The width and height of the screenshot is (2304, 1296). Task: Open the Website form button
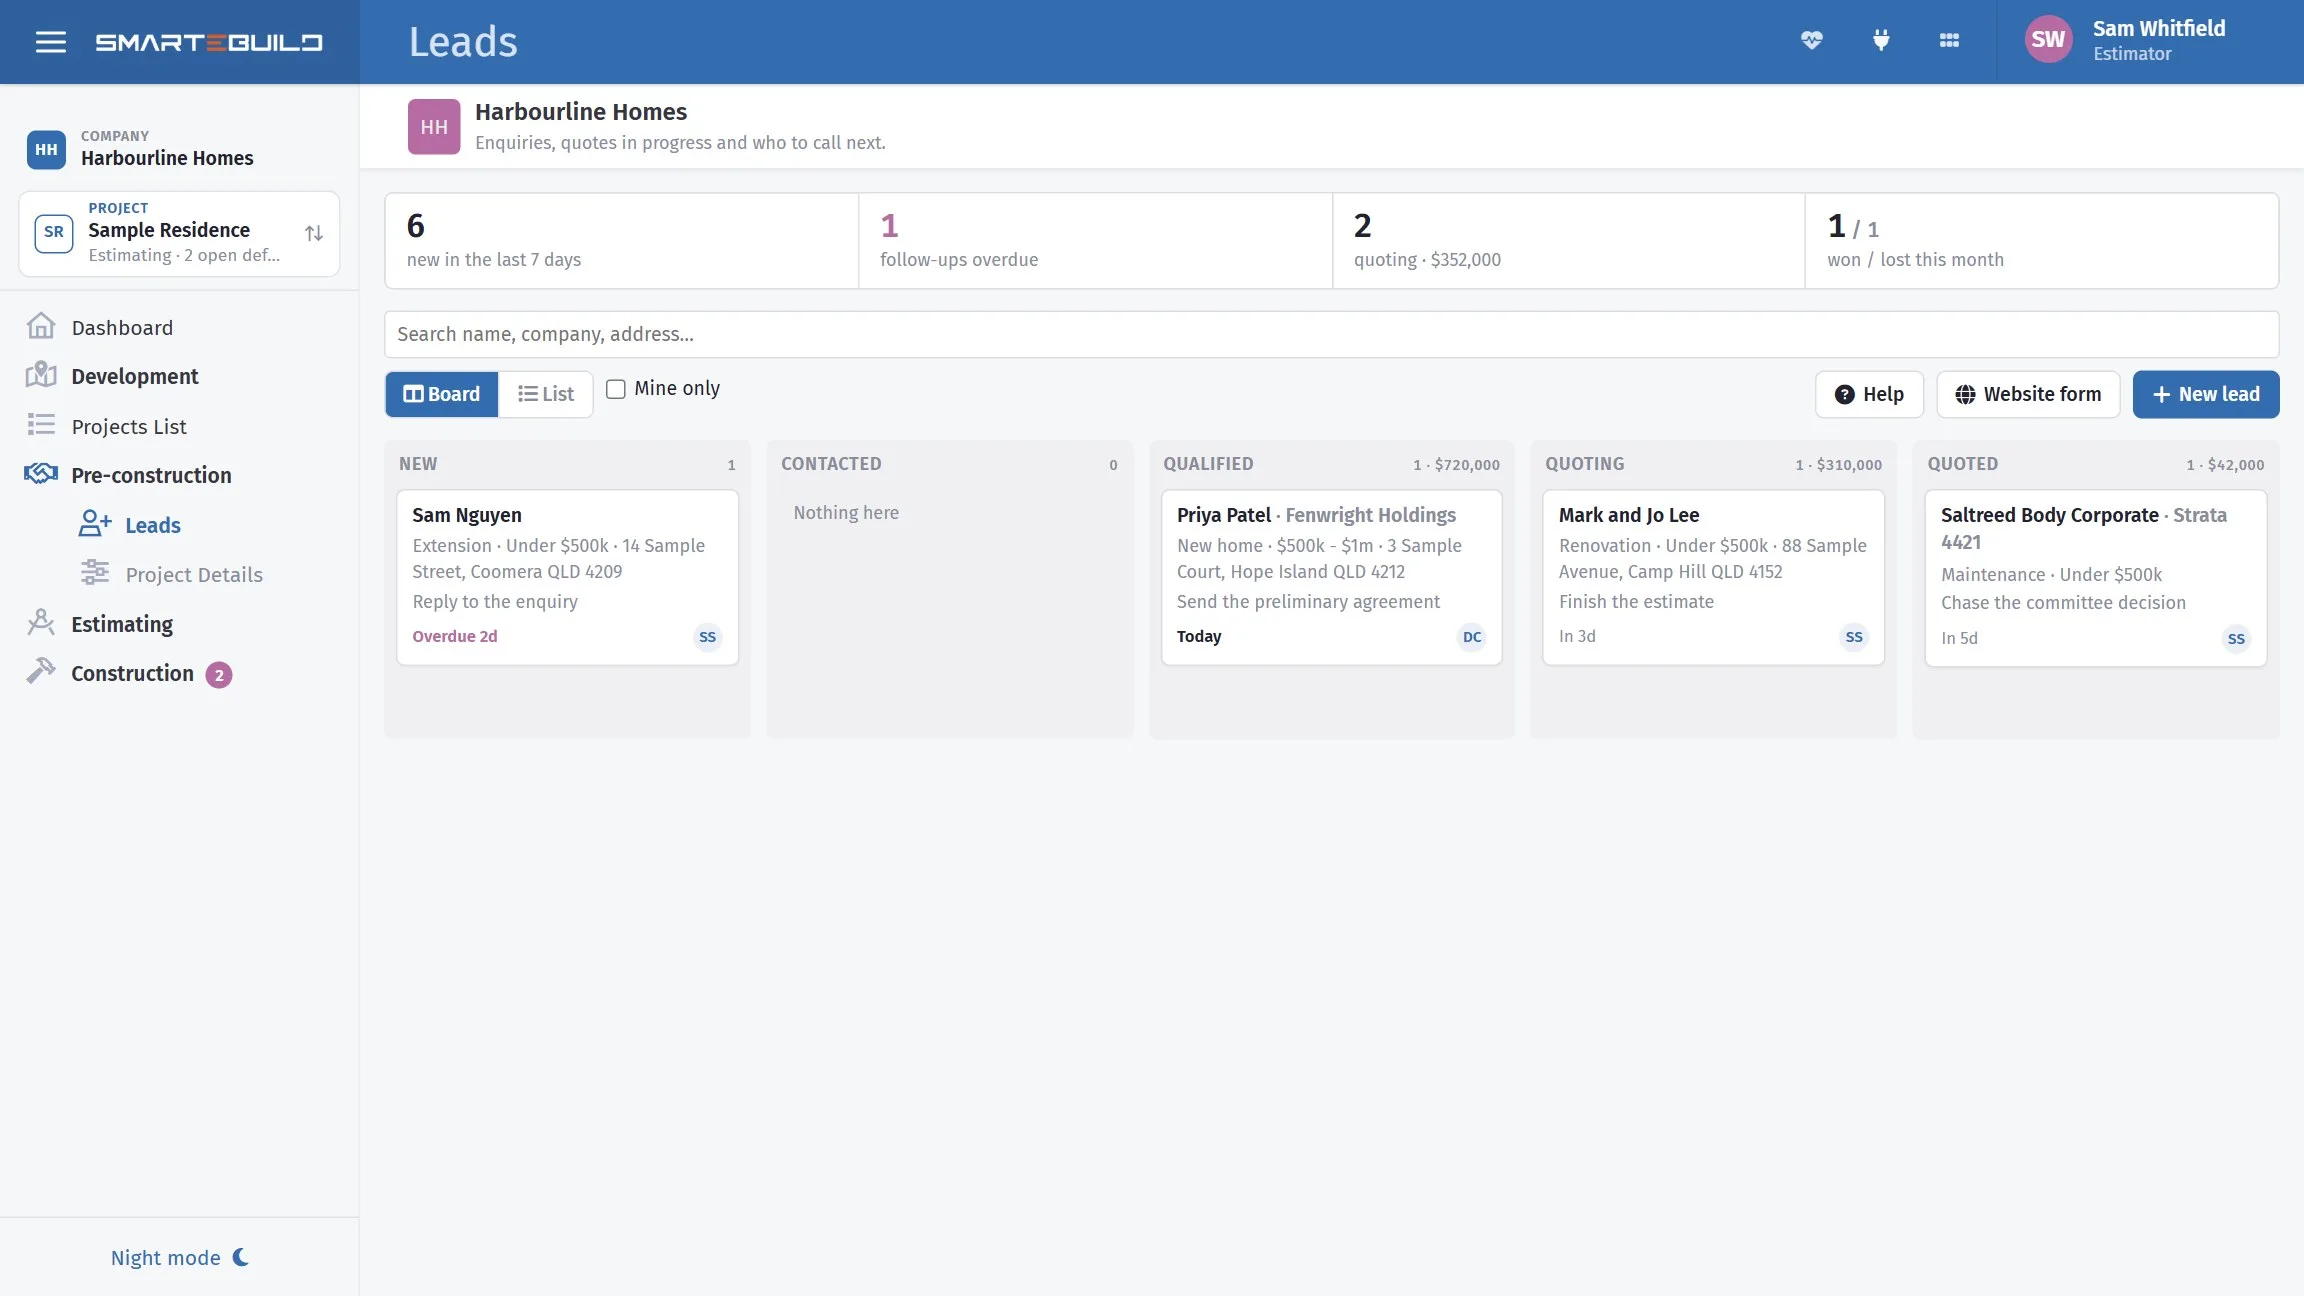pos(2028,394)
